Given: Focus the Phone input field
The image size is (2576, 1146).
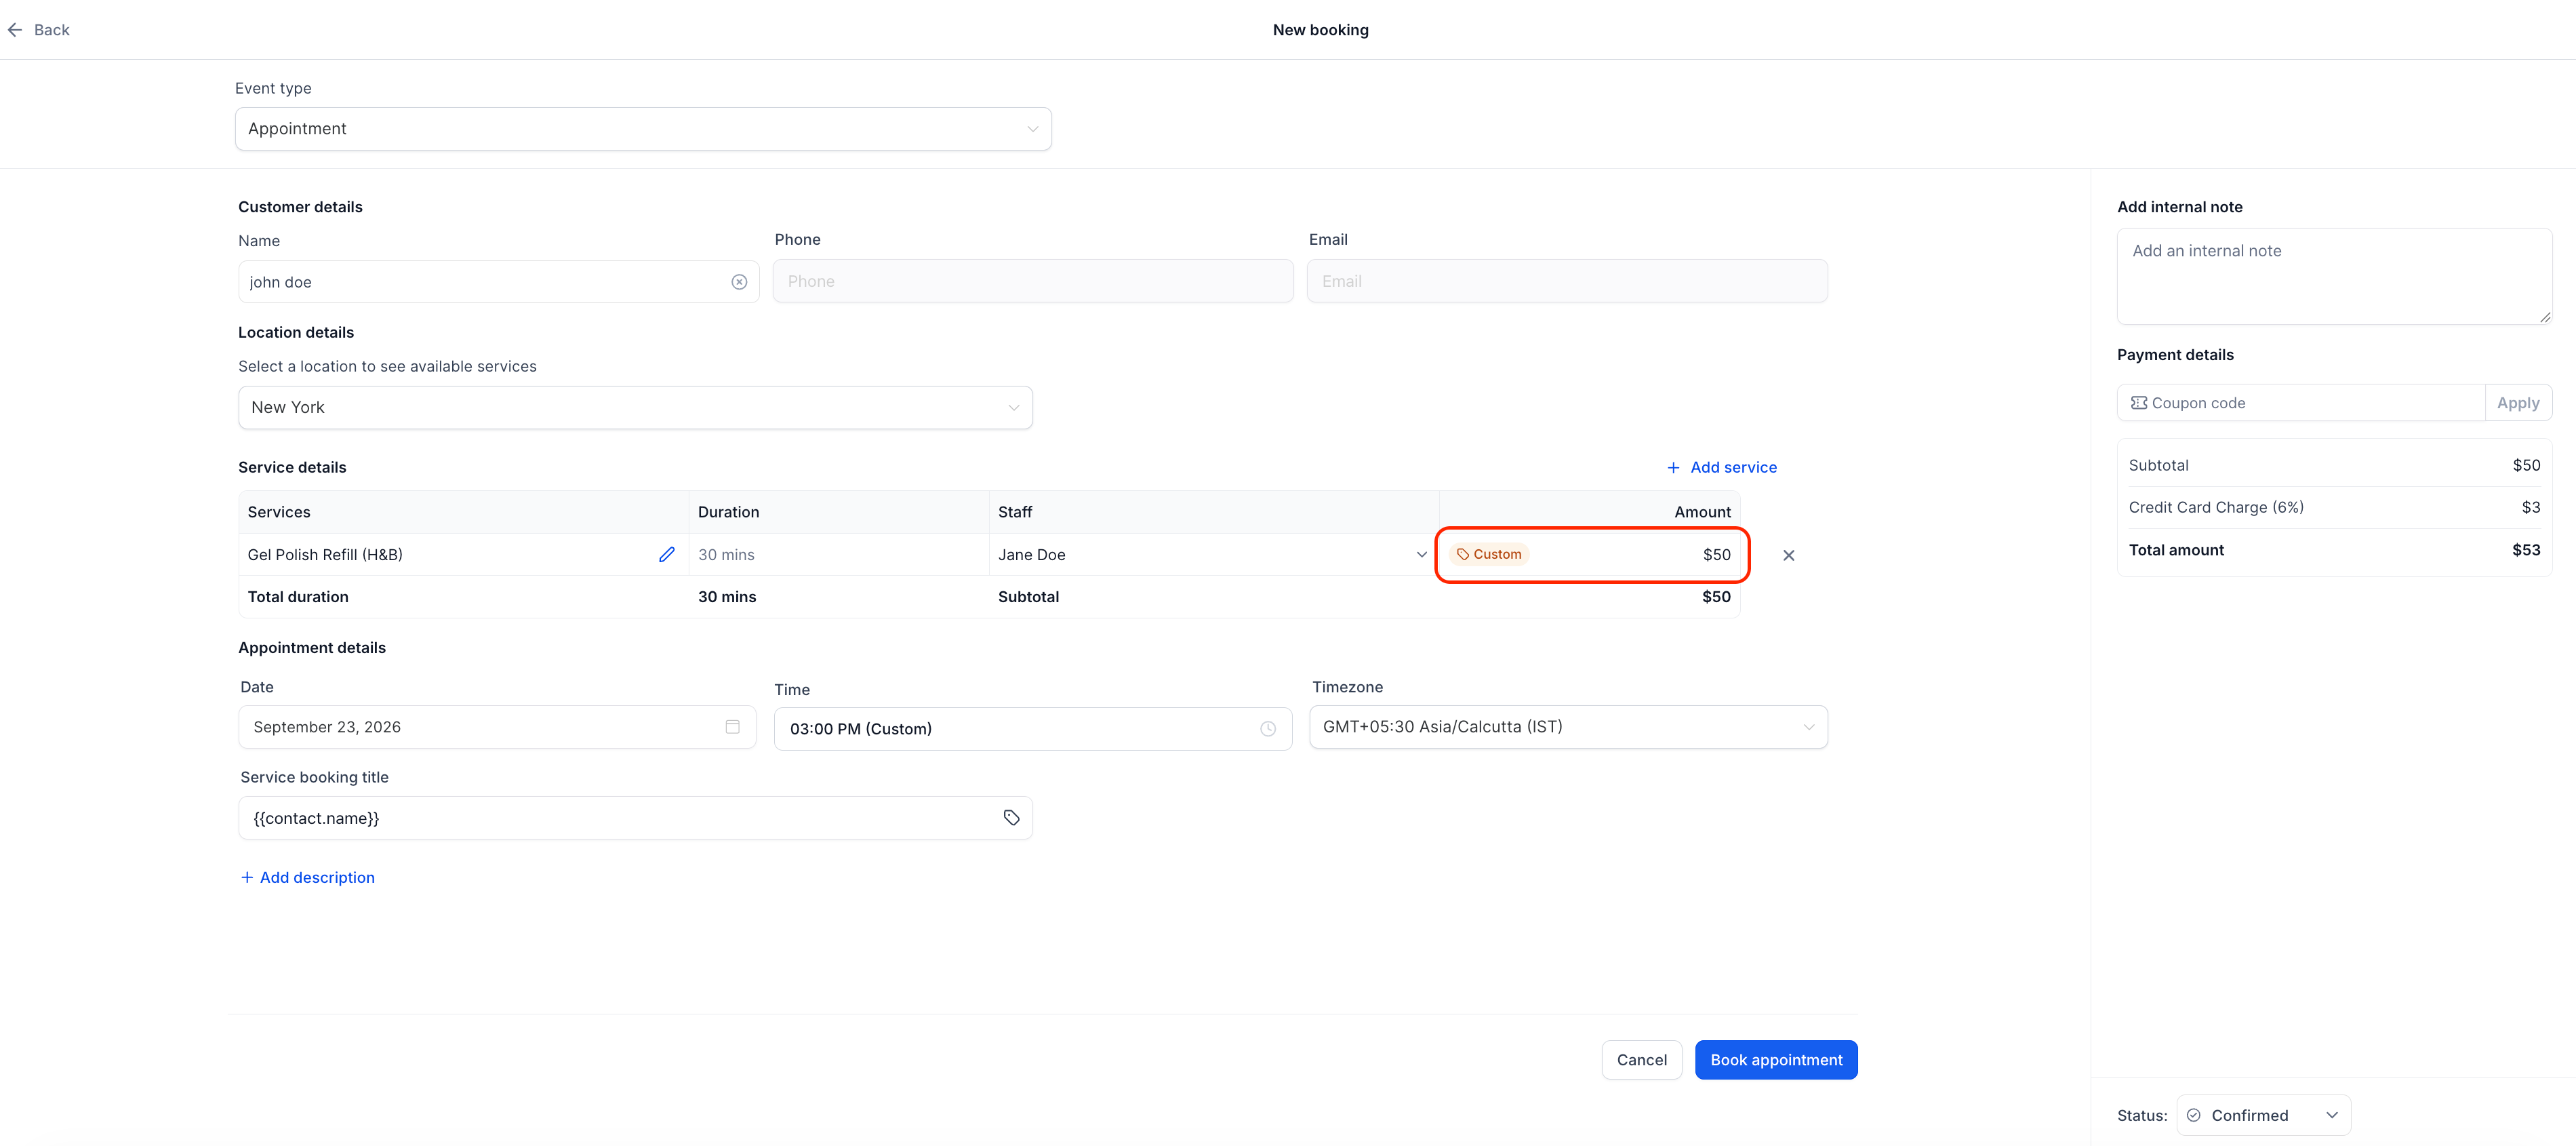Looking at the screenshot, I should tap(1033, 282).
